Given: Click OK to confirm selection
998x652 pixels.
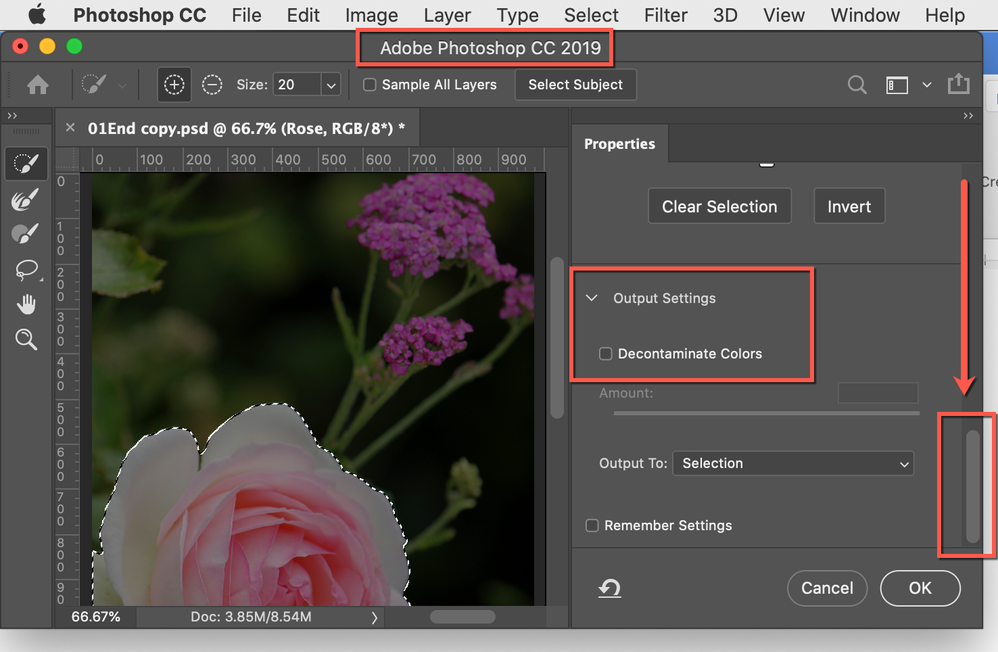Looking at the screenshot, I should (x=920, y=588).
